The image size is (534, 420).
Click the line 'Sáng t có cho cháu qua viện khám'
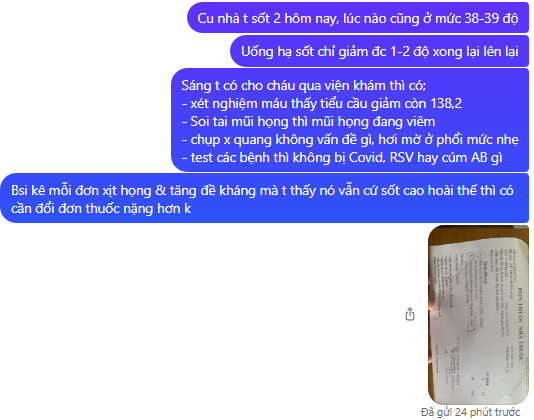click(x=303, y=85)
